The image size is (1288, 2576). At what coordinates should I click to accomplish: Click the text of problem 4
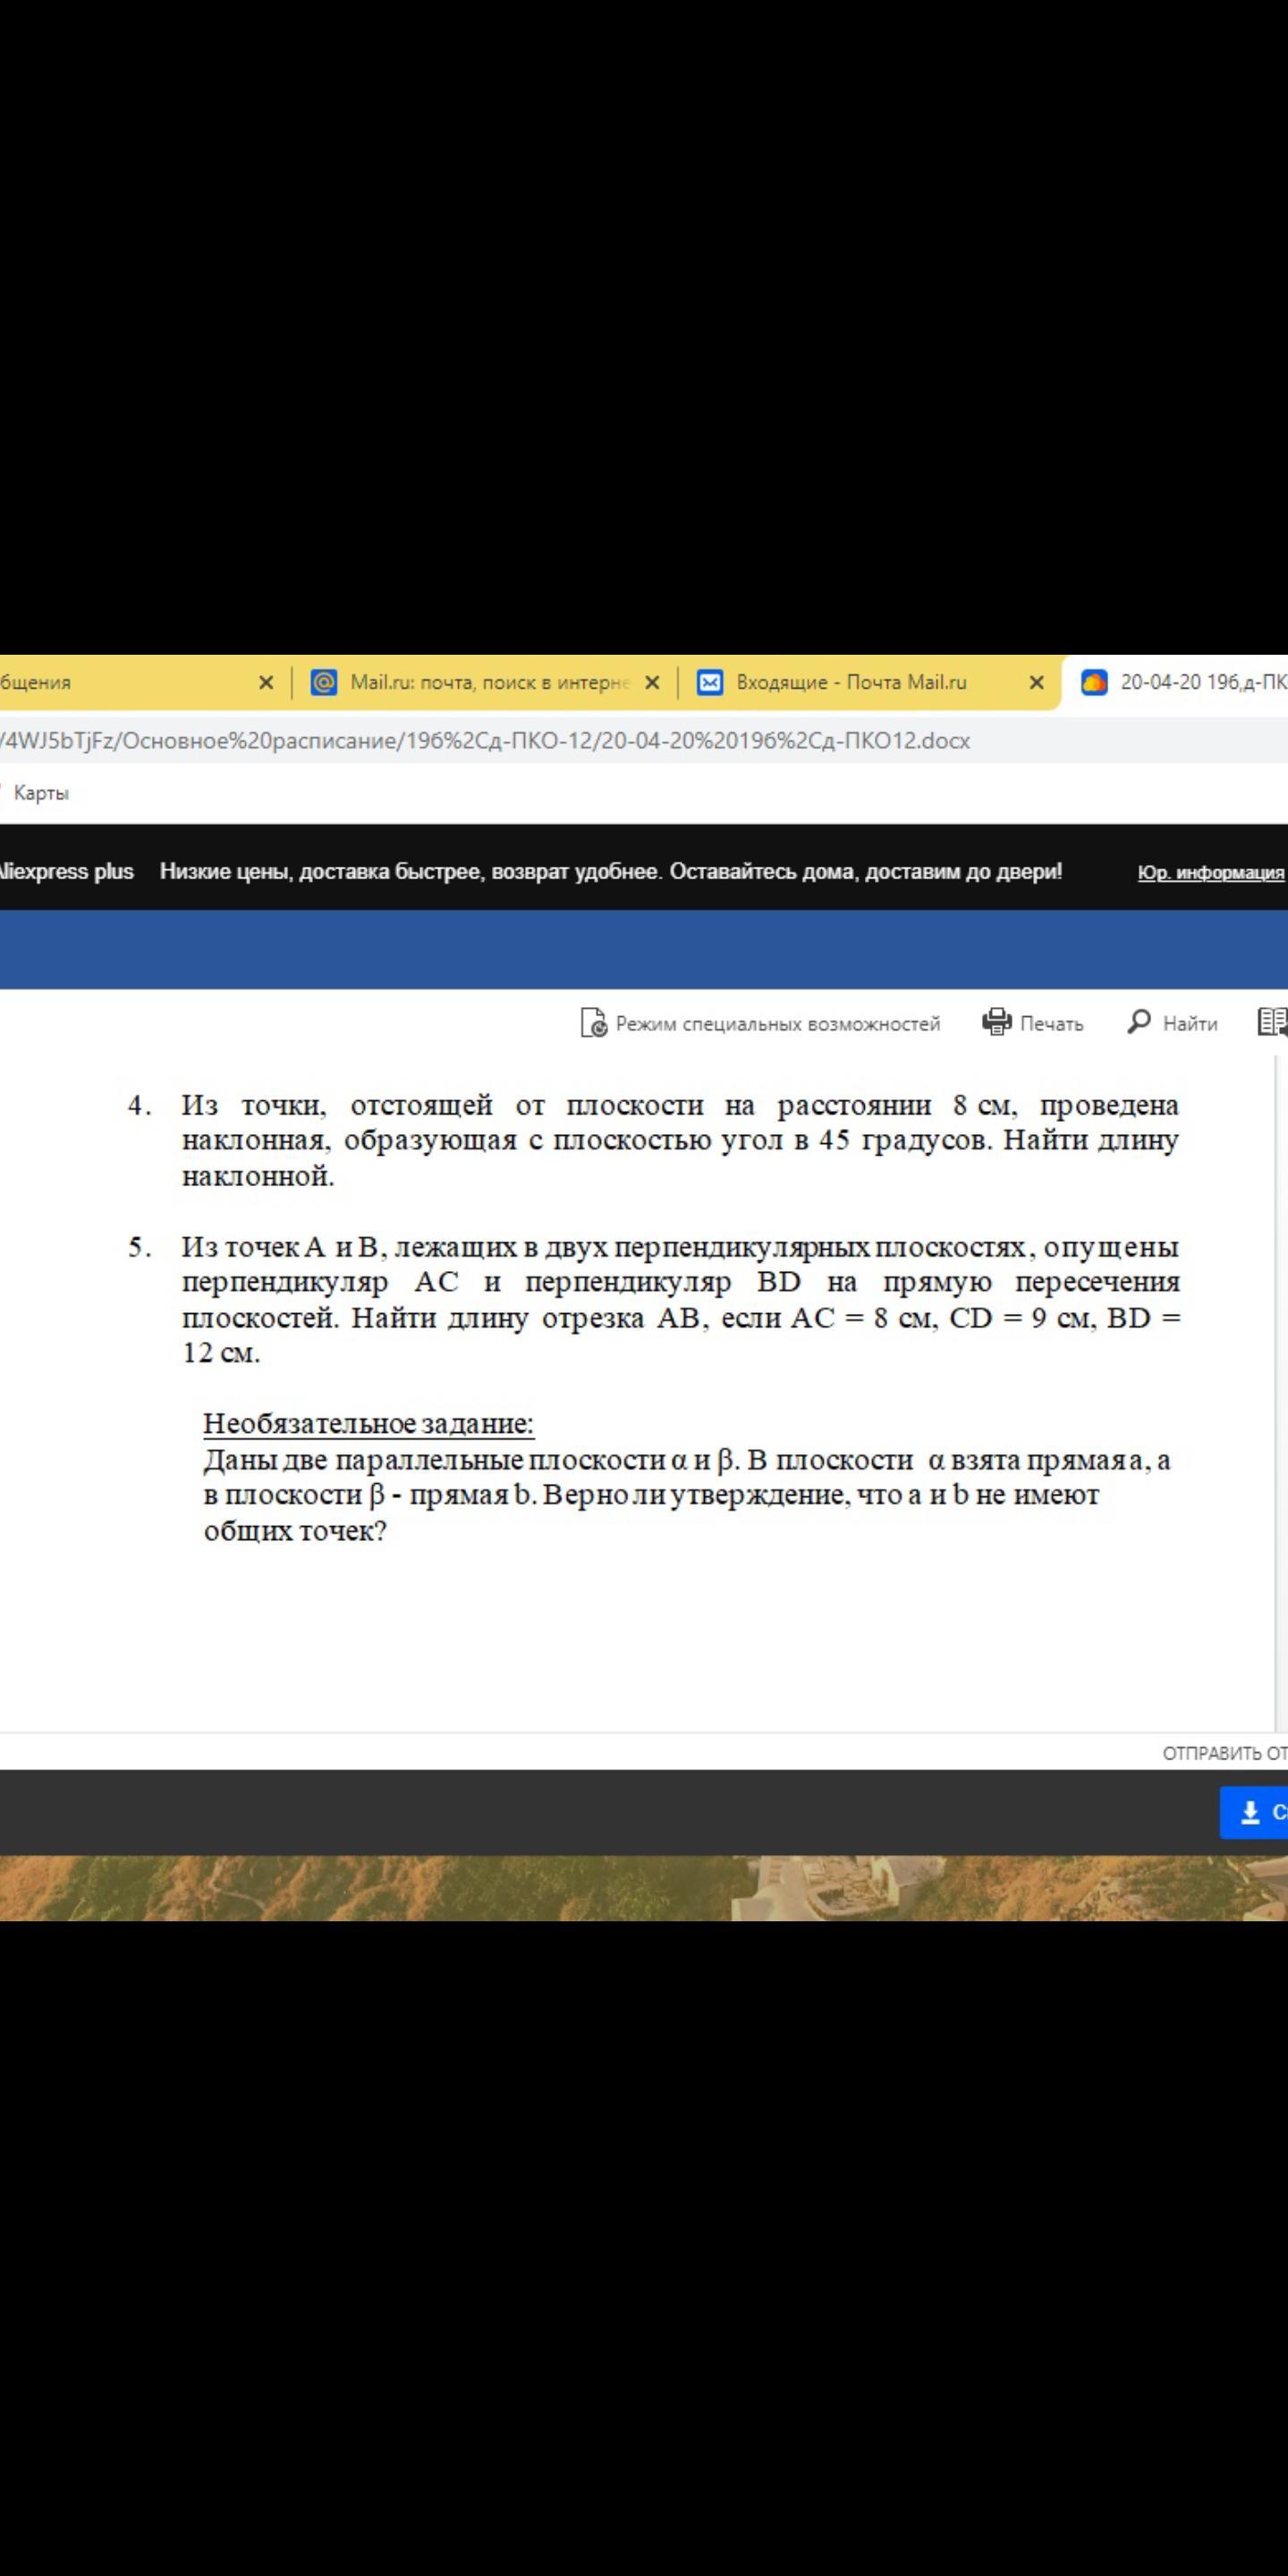click(680, 1141)
